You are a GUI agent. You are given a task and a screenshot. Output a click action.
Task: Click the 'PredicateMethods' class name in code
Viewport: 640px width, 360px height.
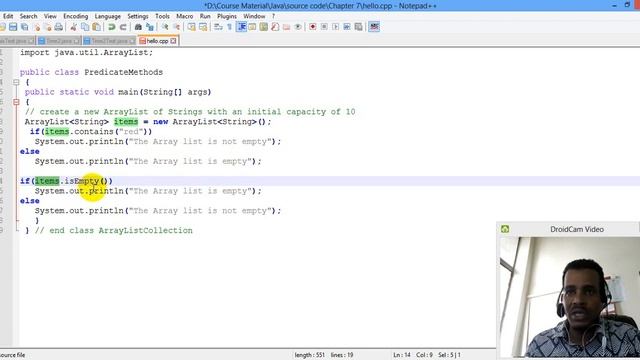(x=123, y=72)
